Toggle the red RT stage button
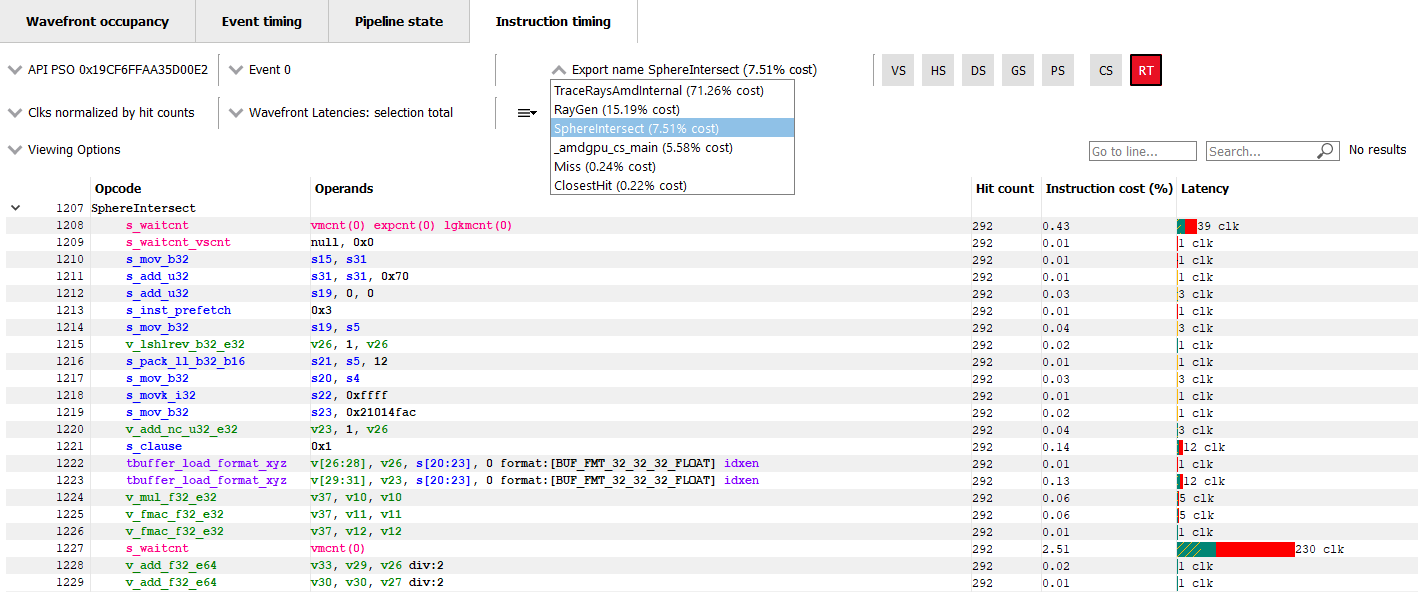 [1146, 70]
